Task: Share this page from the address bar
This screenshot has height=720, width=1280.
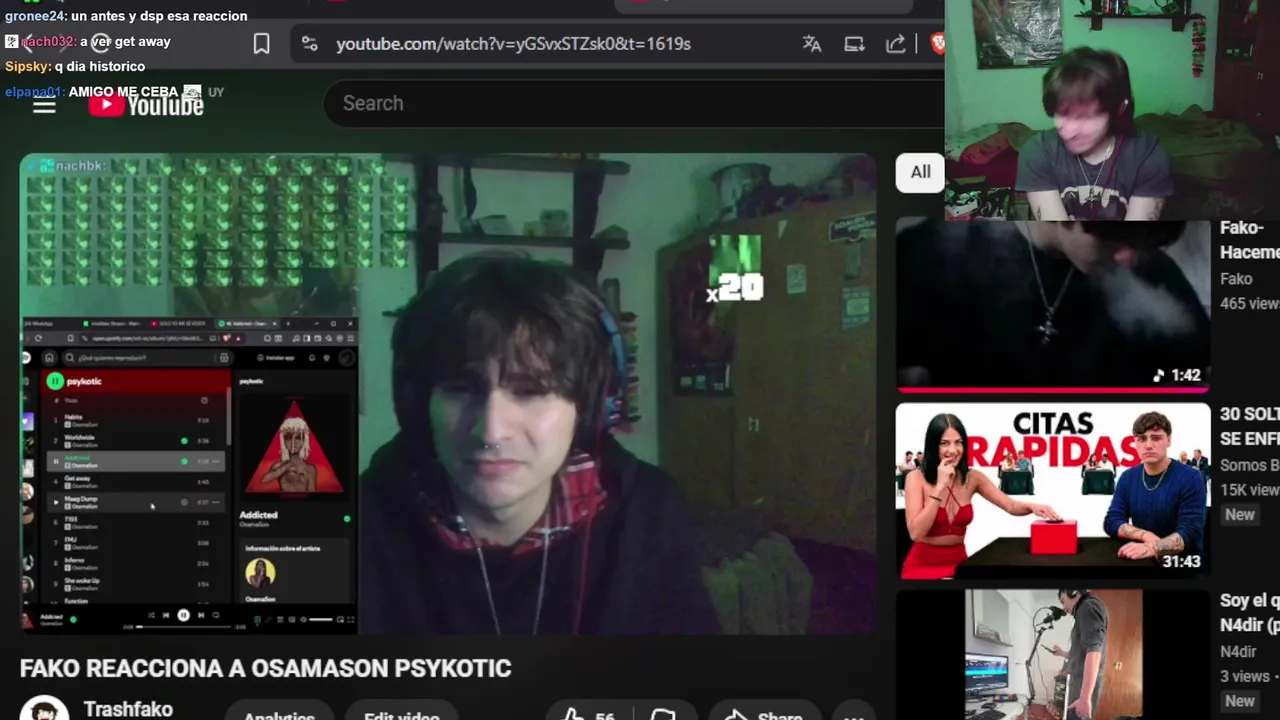Action: click(896, 44)
